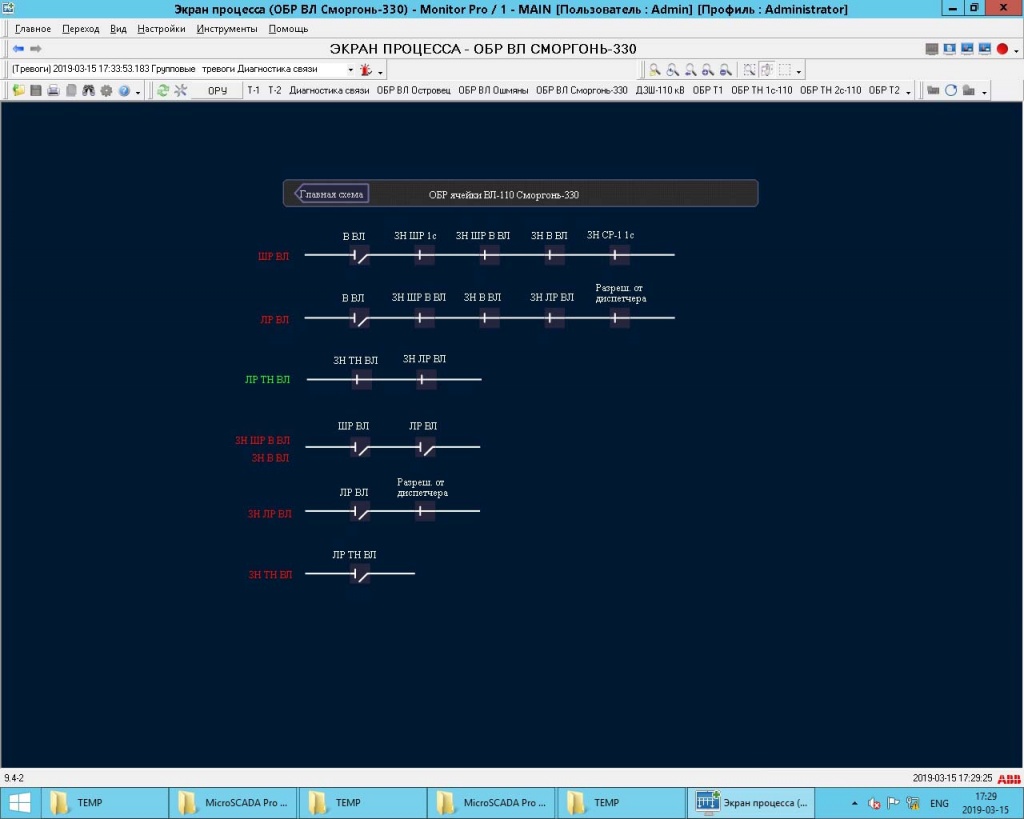Viewport: 1024px width, 819px height.
Task: Click the ABB logo in status bar
Action: click(x=1010, y=779)
